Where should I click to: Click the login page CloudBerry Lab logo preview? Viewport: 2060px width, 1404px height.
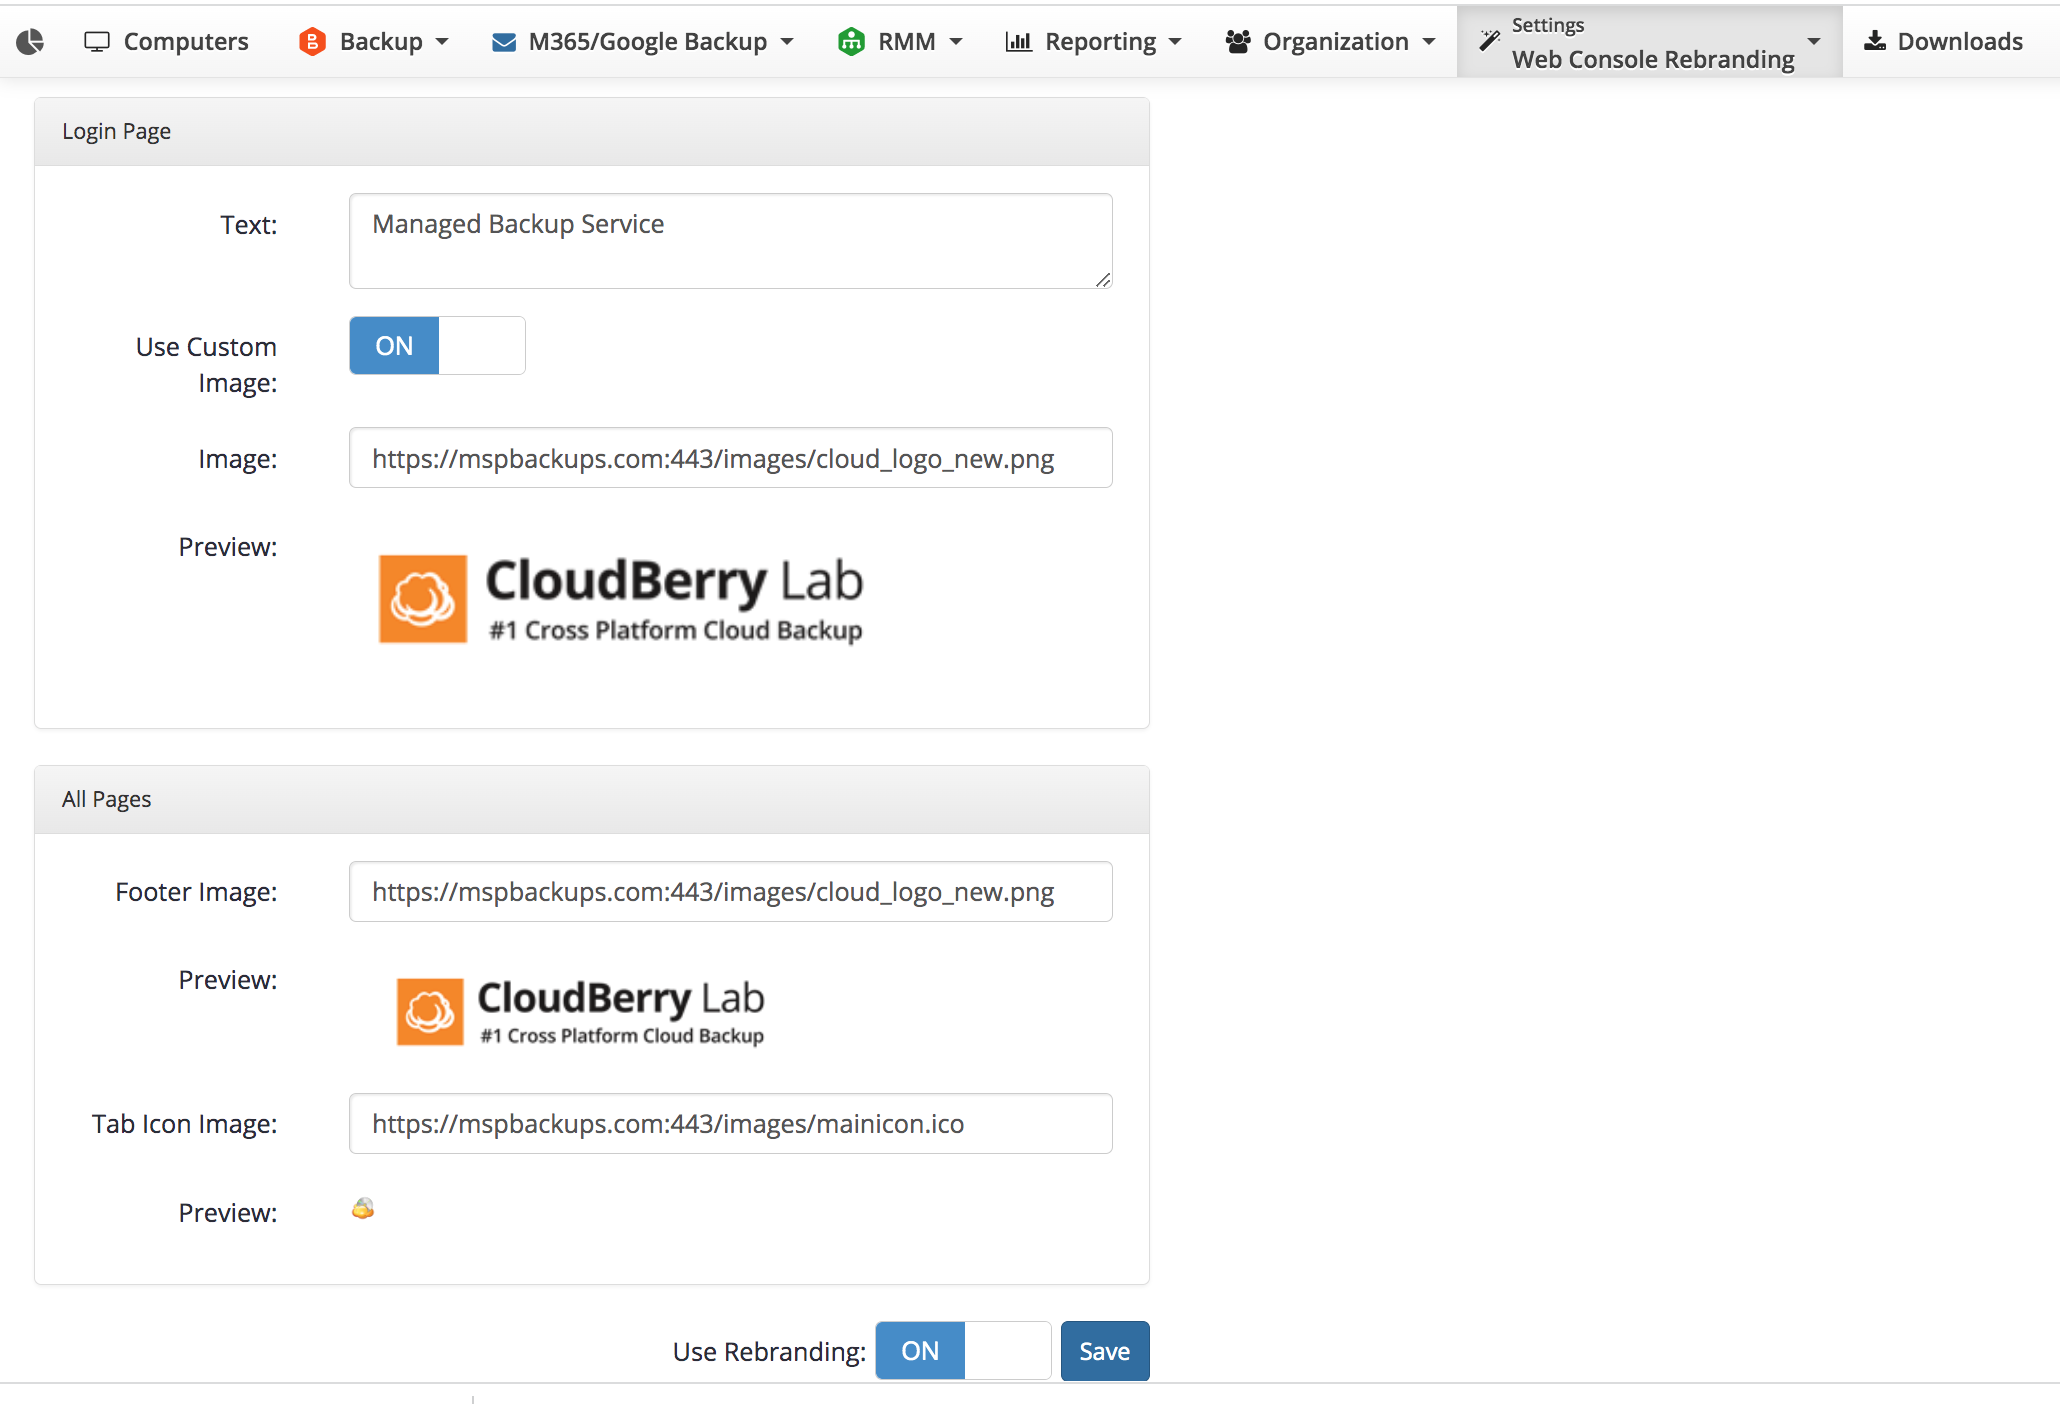621,600
